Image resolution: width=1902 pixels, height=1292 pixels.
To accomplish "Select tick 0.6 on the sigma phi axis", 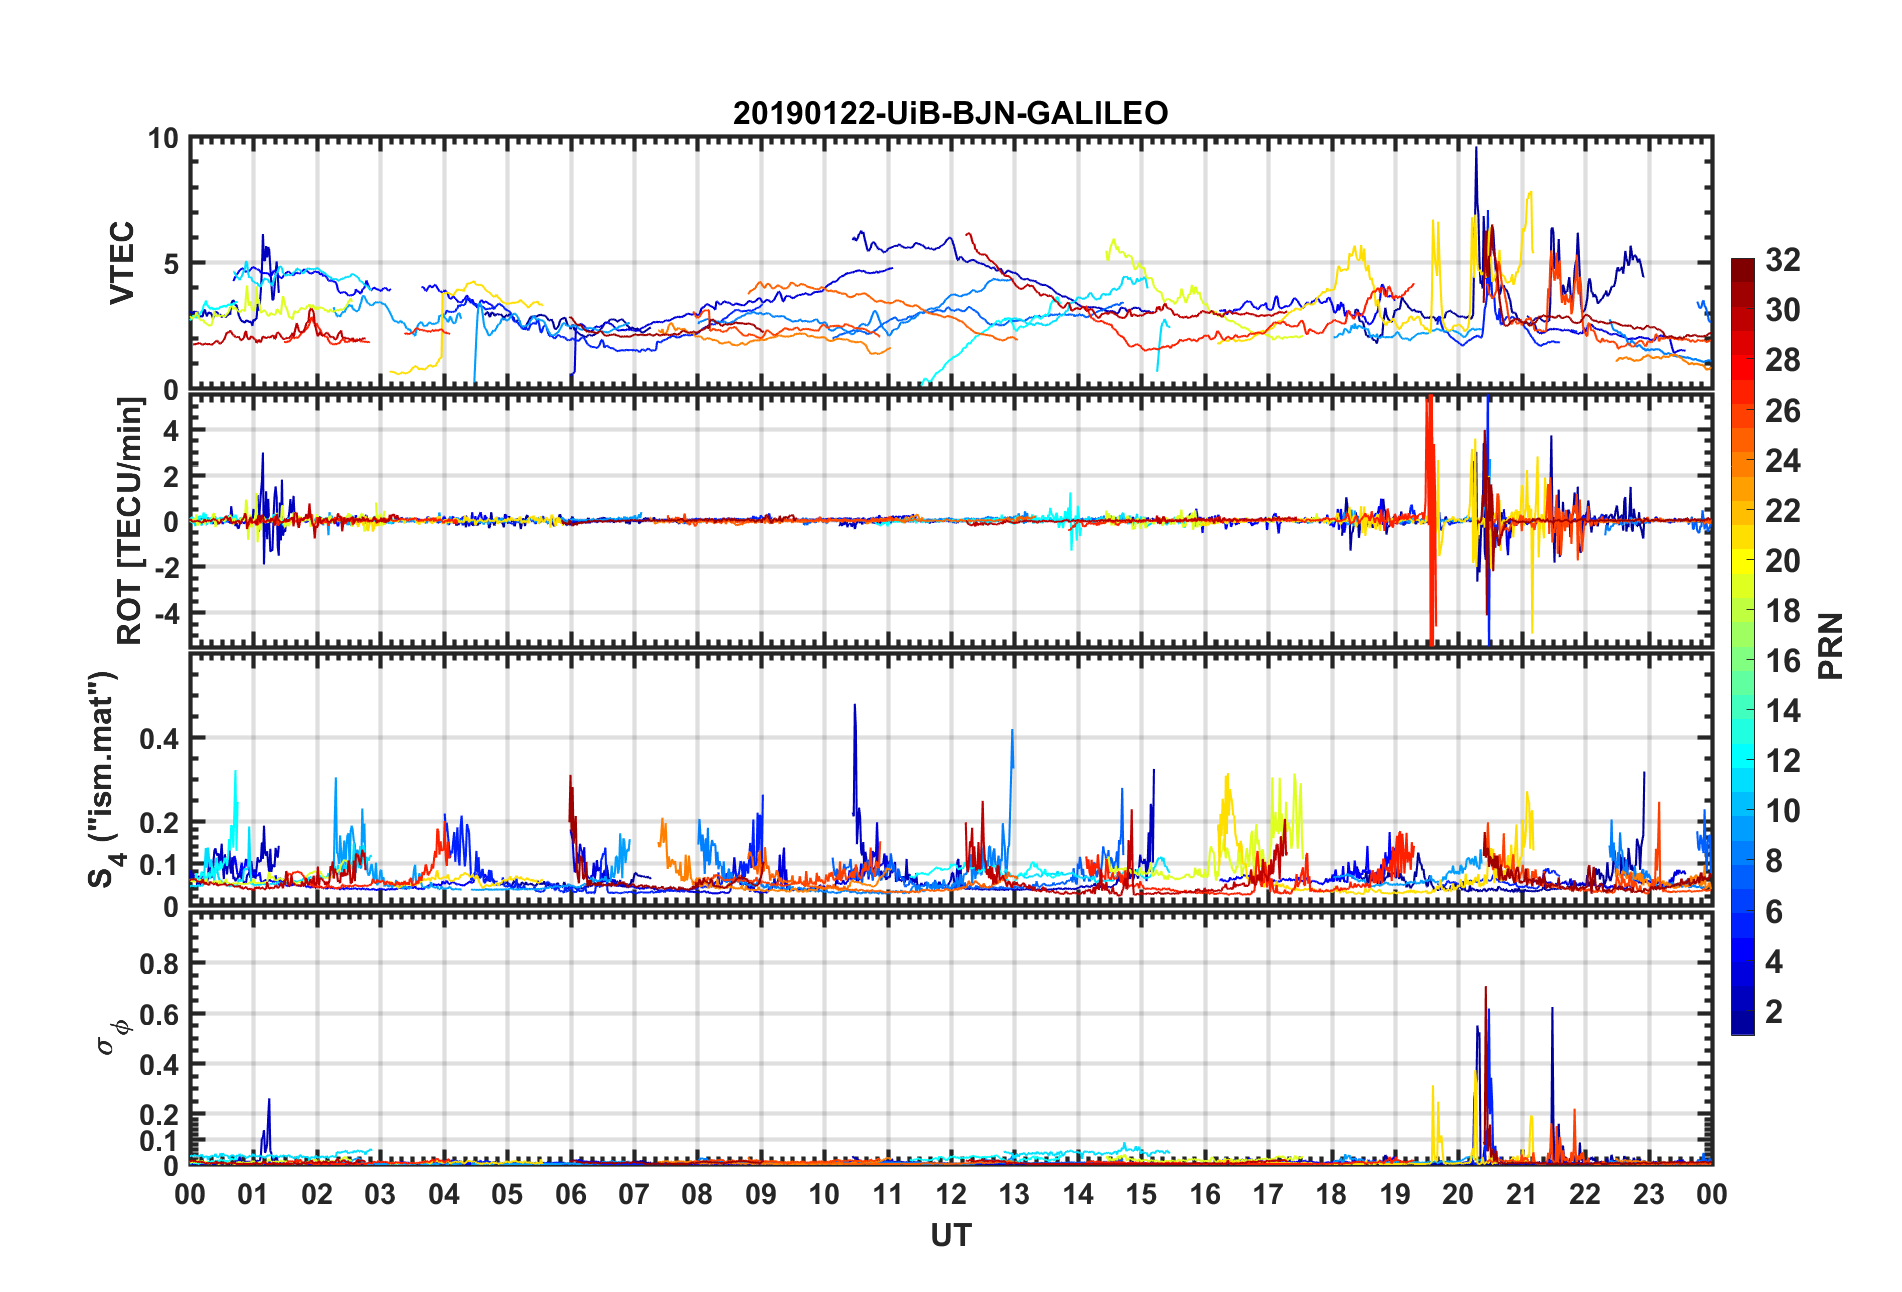I will [x=160, y=1014].
